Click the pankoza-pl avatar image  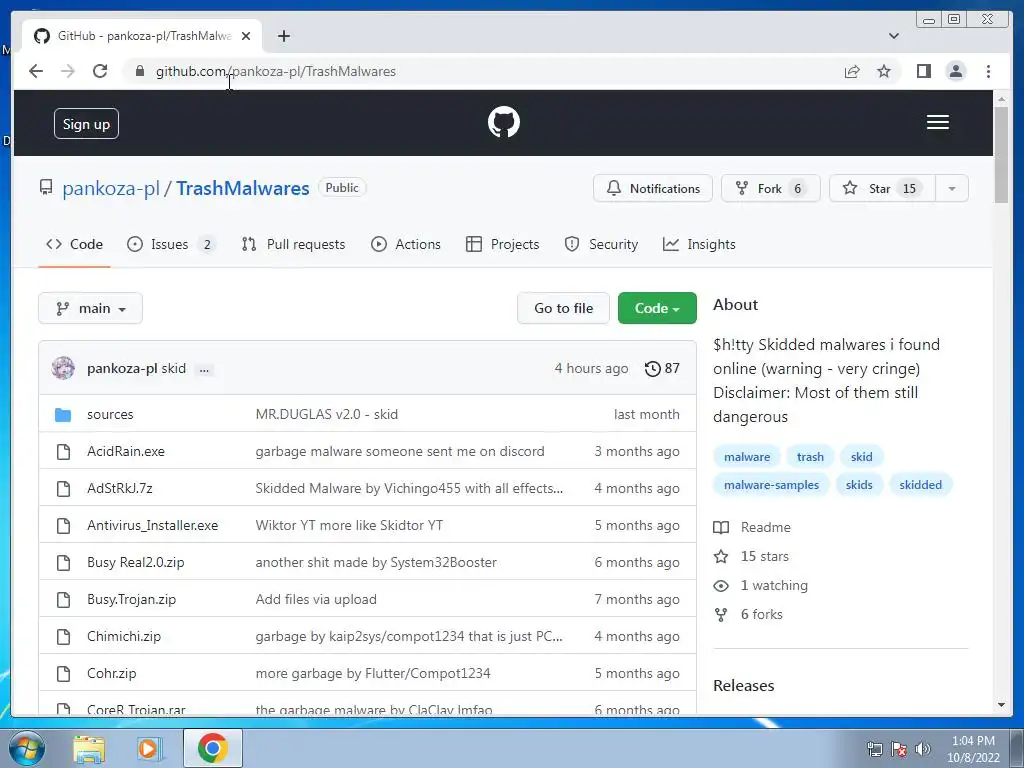tap(63, 368)
